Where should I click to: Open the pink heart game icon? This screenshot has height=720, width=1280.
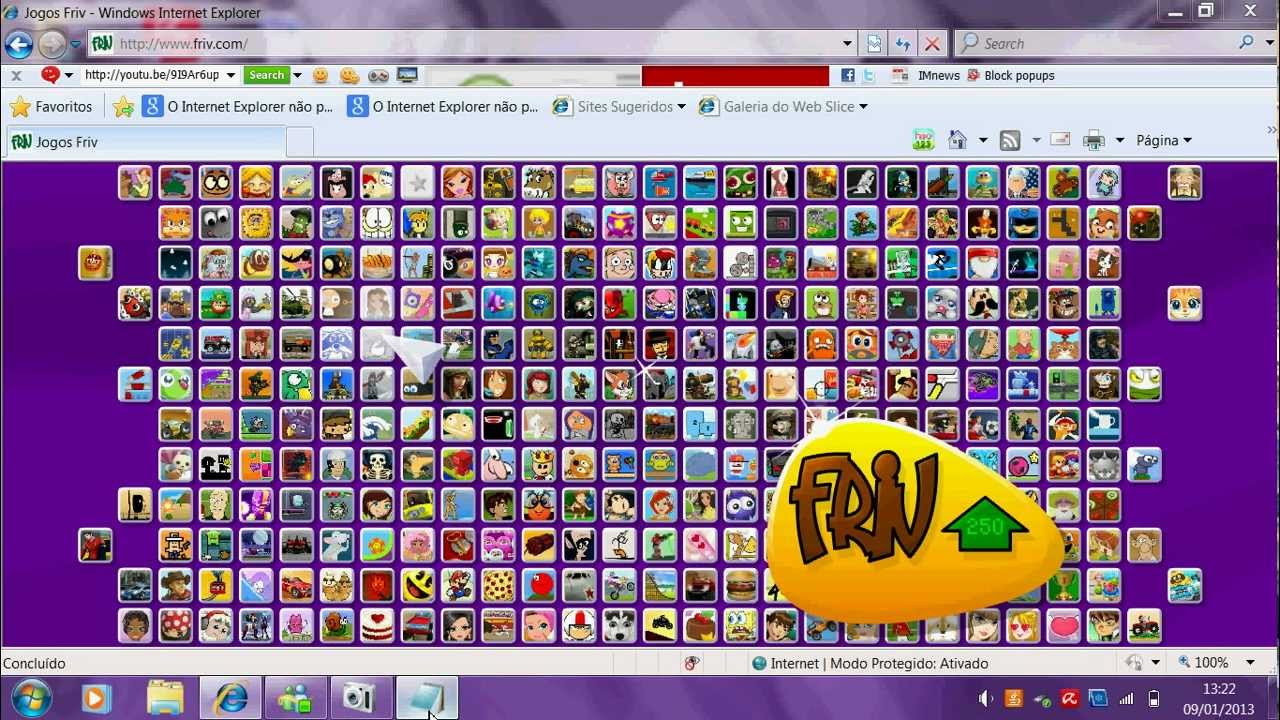[1064, 625]
